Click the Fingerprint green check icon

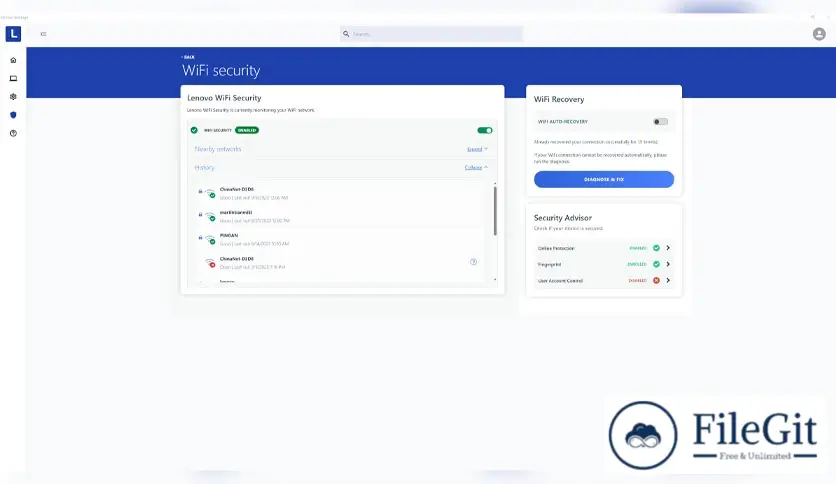click(x=656, y=264)
